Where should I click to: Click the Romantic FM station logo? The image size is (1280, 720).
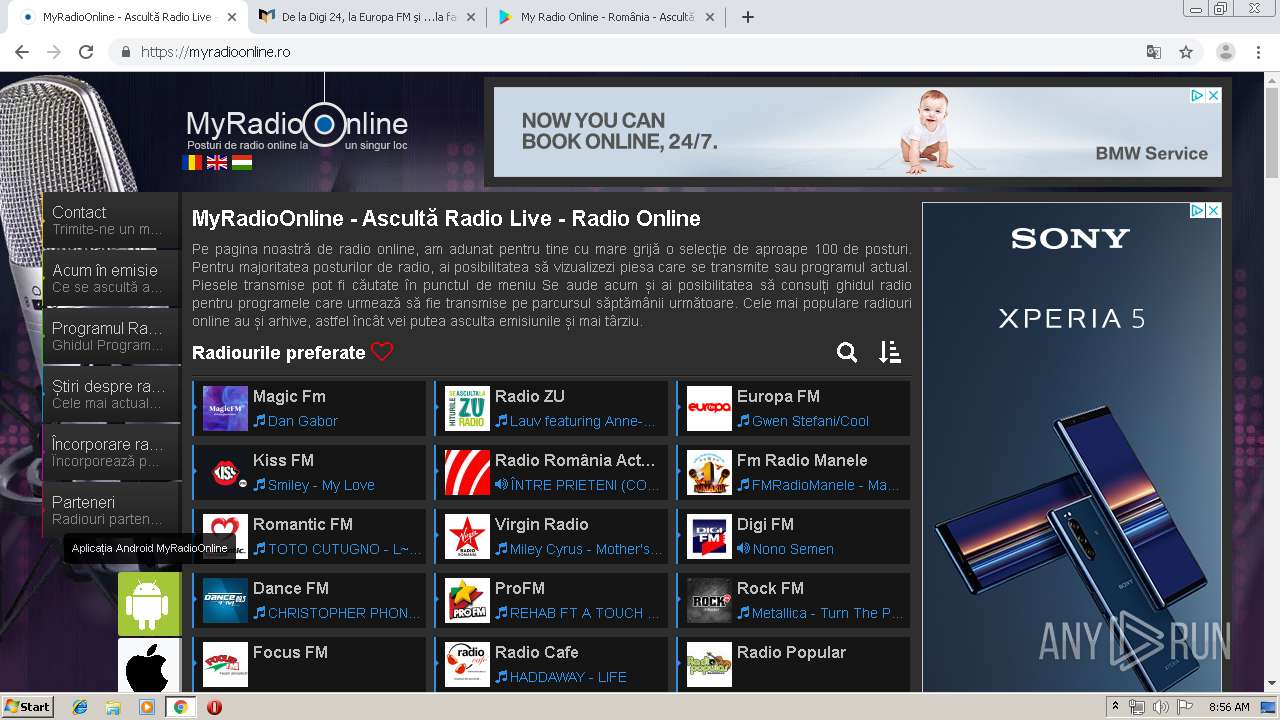pos(225,537)
